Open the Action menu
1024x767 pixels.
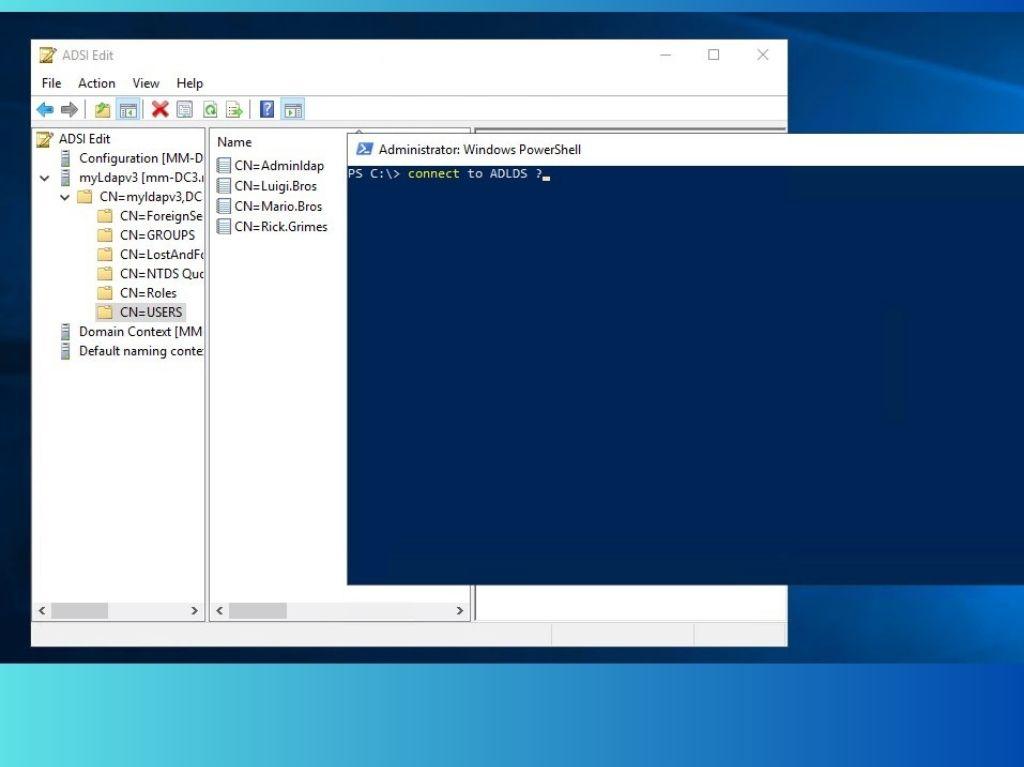coord(97,83)
